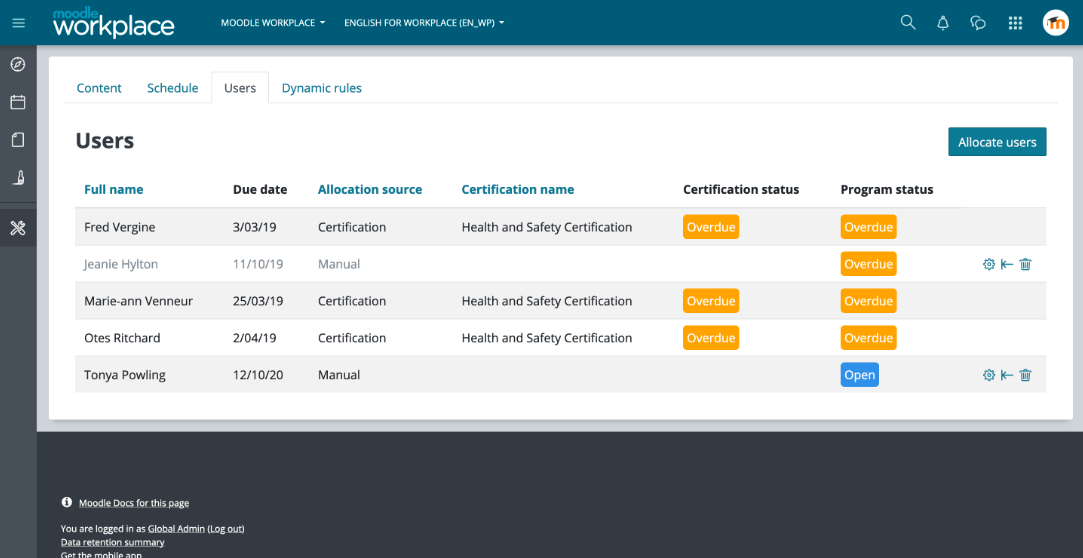Click the Global Admin link
This screenshot has height=558, width=1083.
(176, 528)
